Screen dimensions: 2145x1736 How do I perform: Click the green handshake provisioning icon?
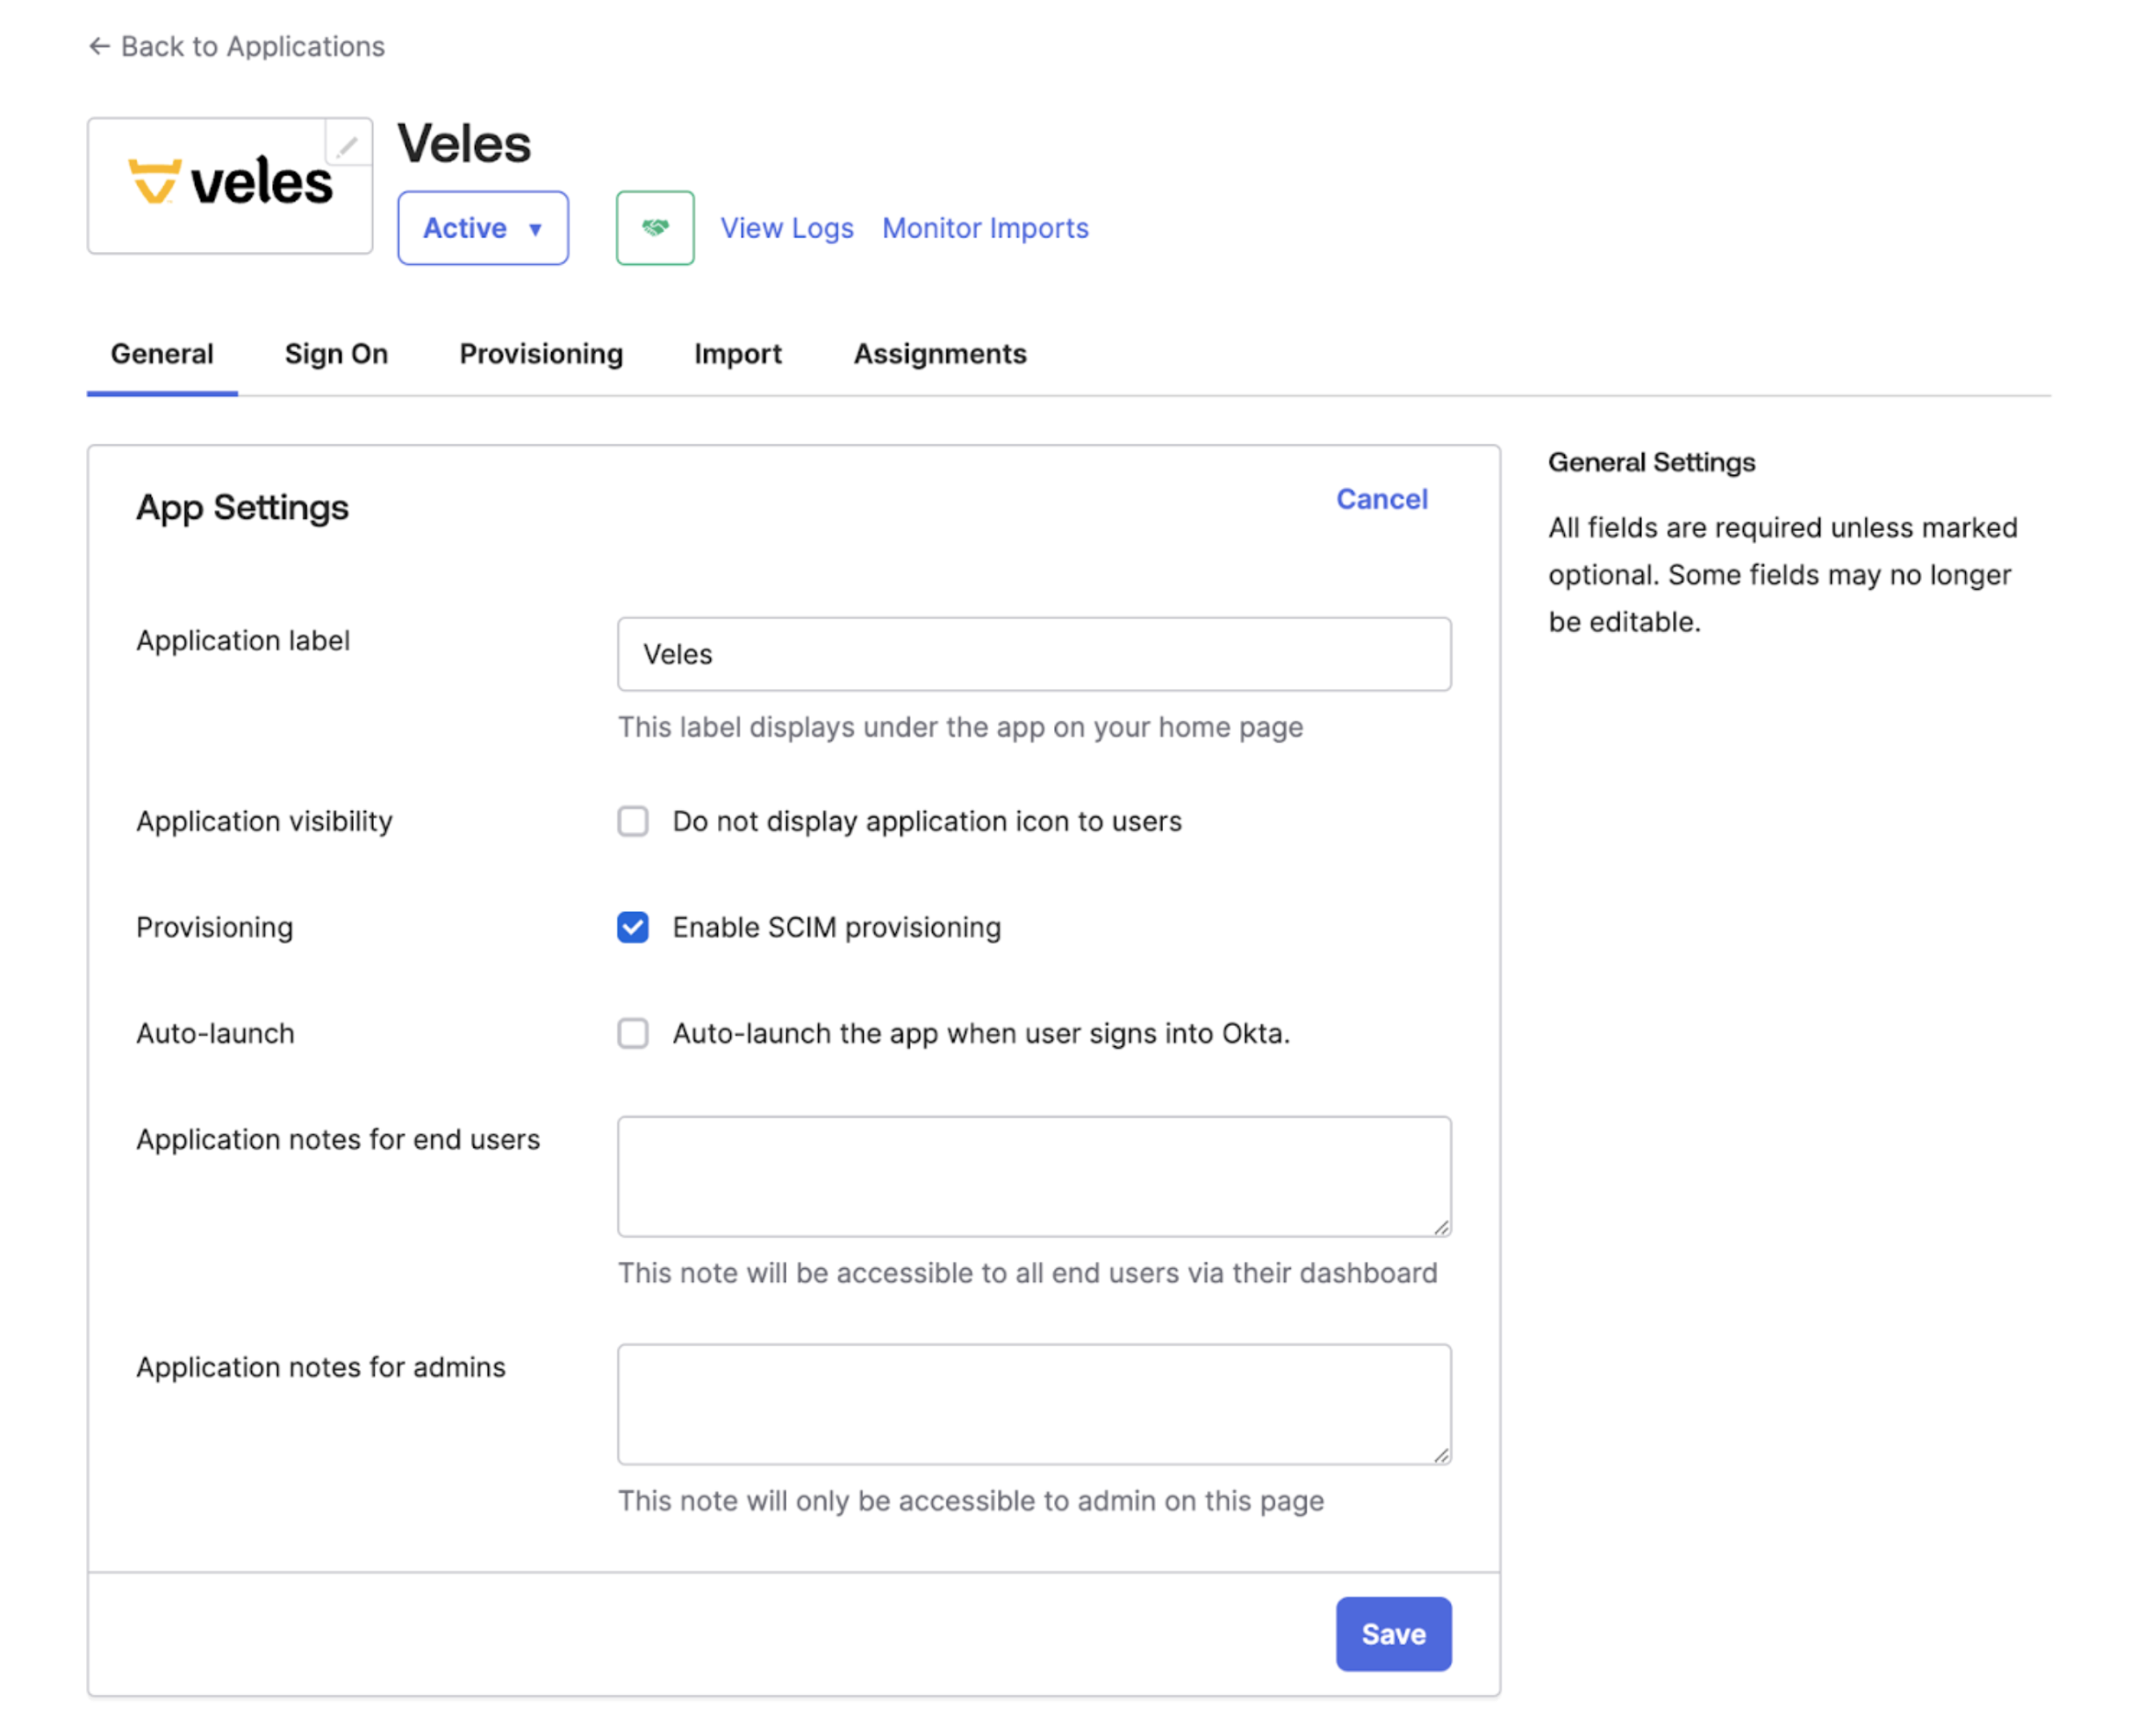point(655,228)
